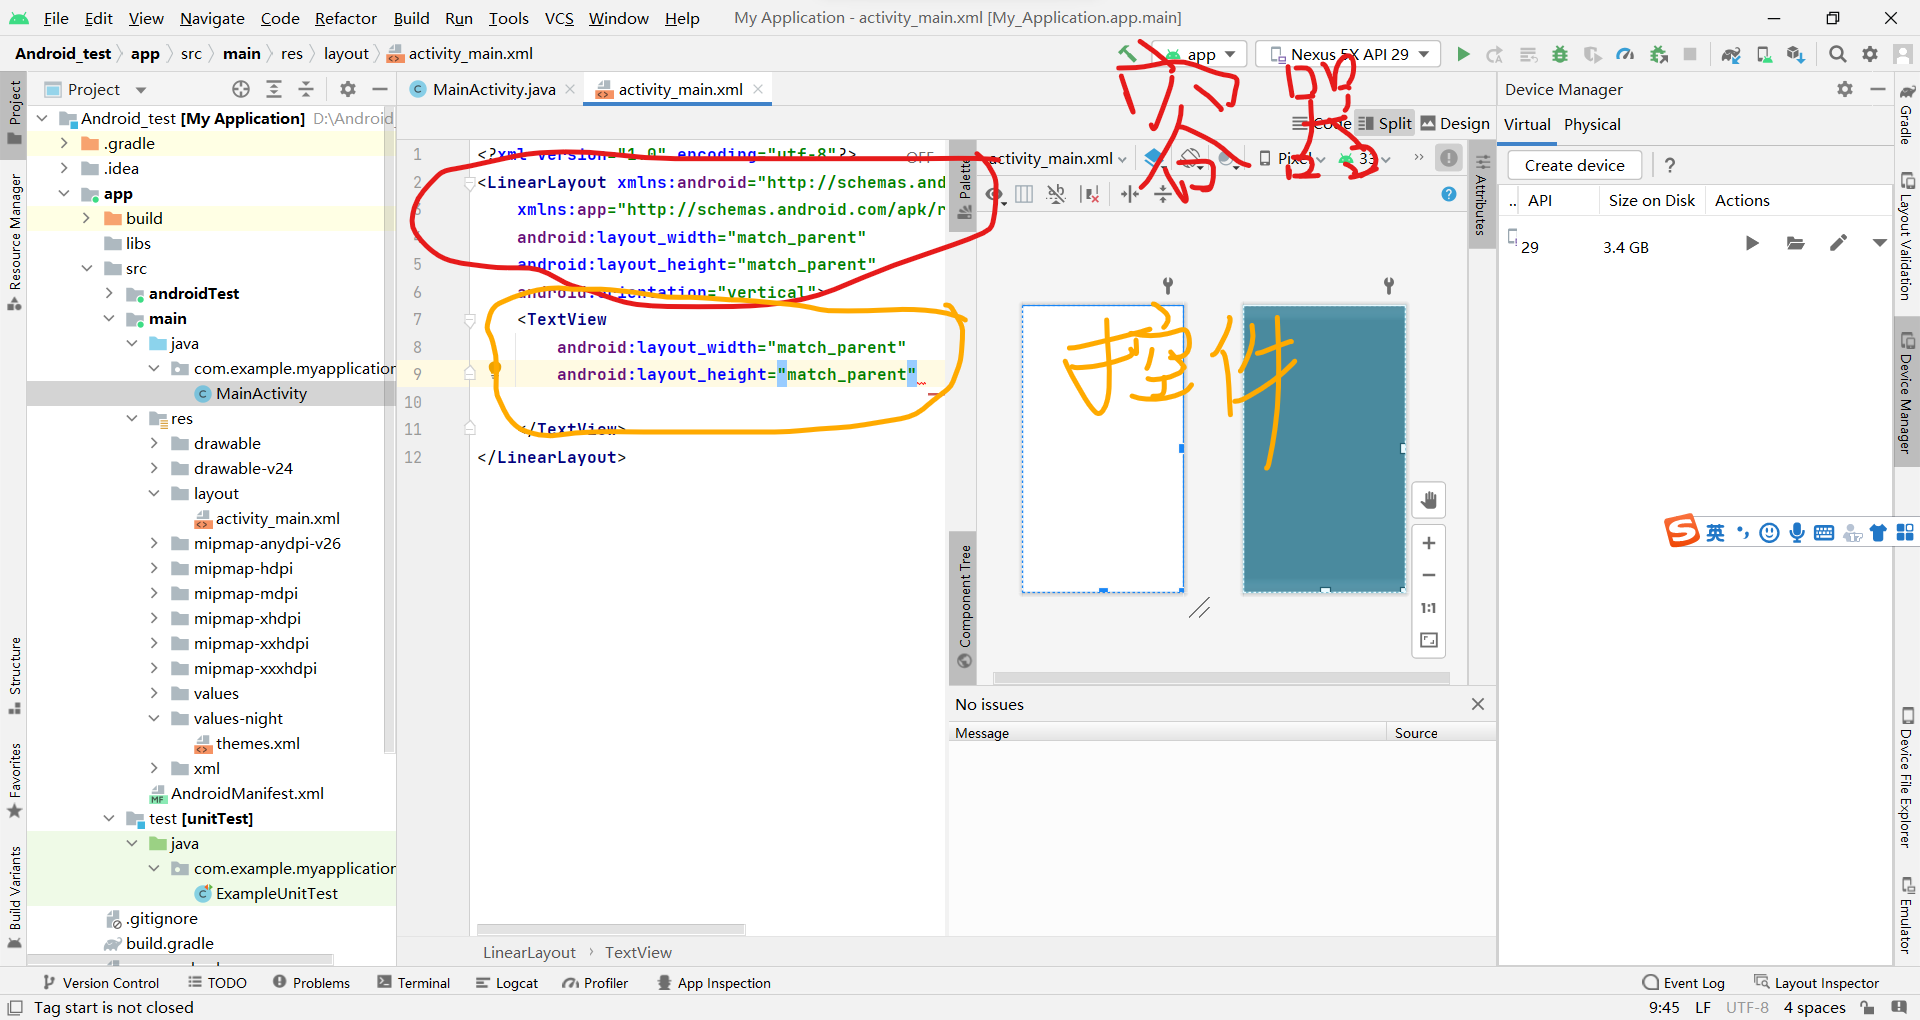
Task: Open the IDE Settings gear icon
Action: [1870, 54]
